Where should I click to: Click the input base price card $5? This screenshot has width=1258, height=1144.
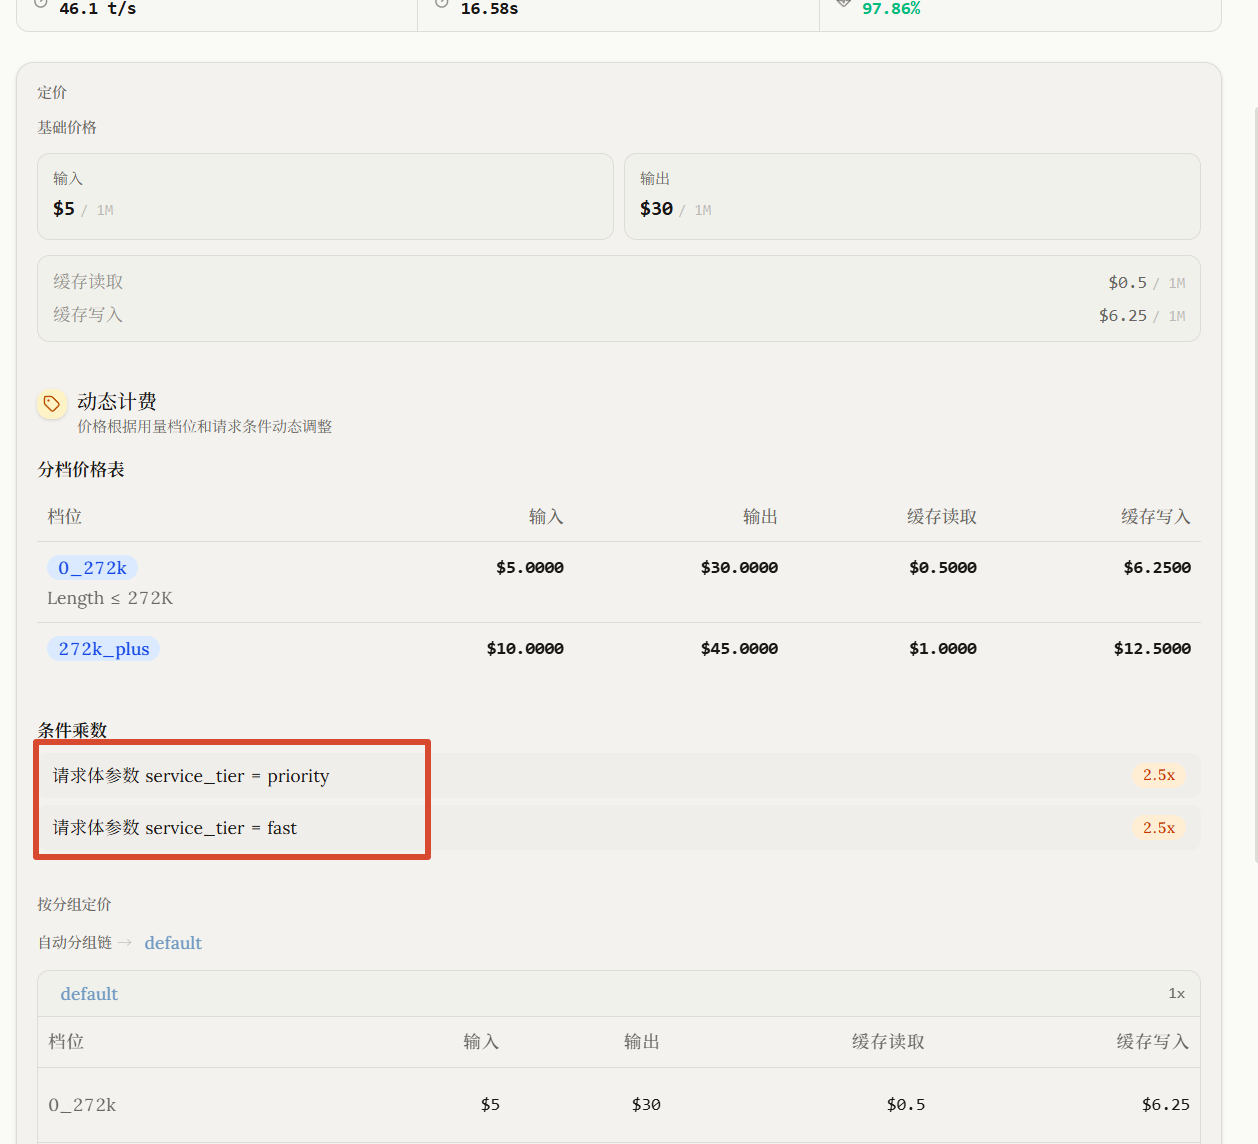tap(325, 196)
